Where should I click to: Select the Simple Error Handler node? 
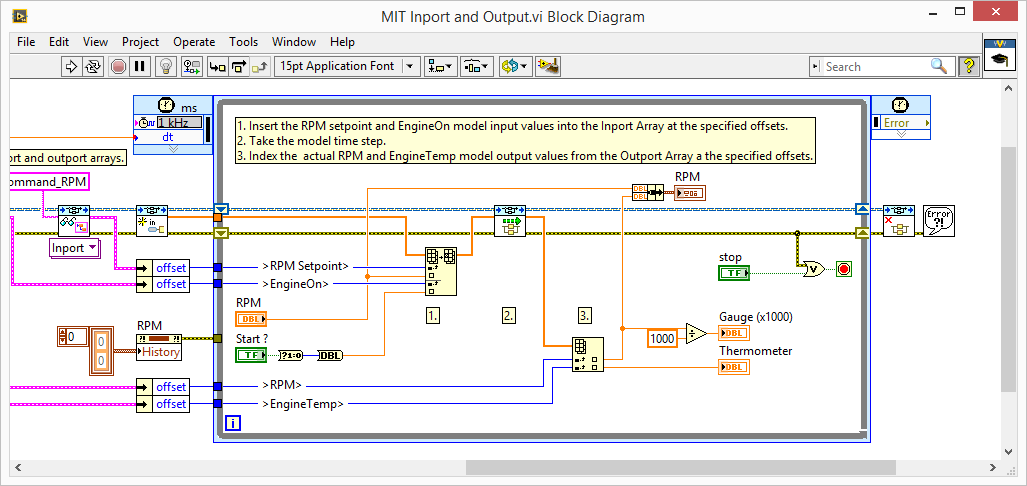tap(939, 221)
